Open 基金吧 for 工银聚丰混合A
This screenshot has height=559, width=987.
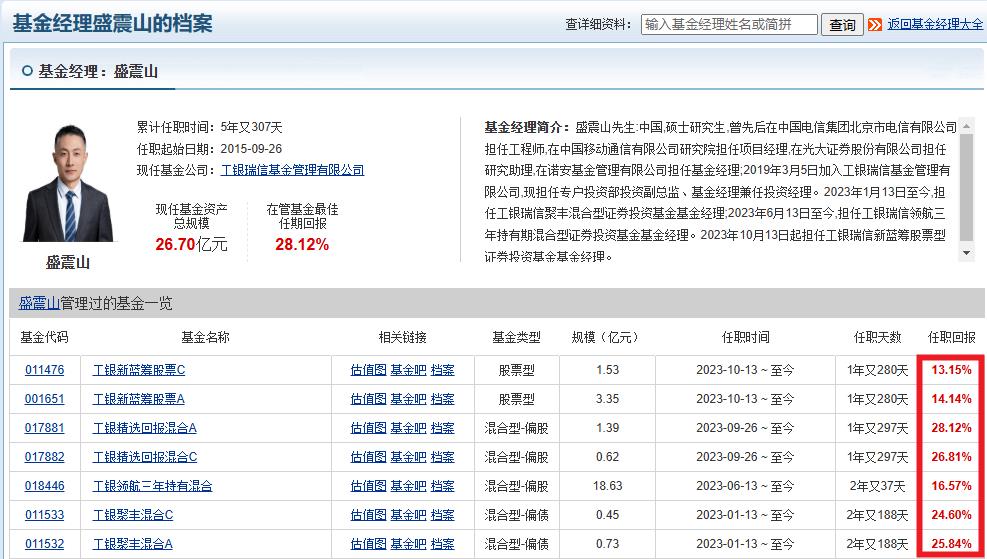point(409,544)
